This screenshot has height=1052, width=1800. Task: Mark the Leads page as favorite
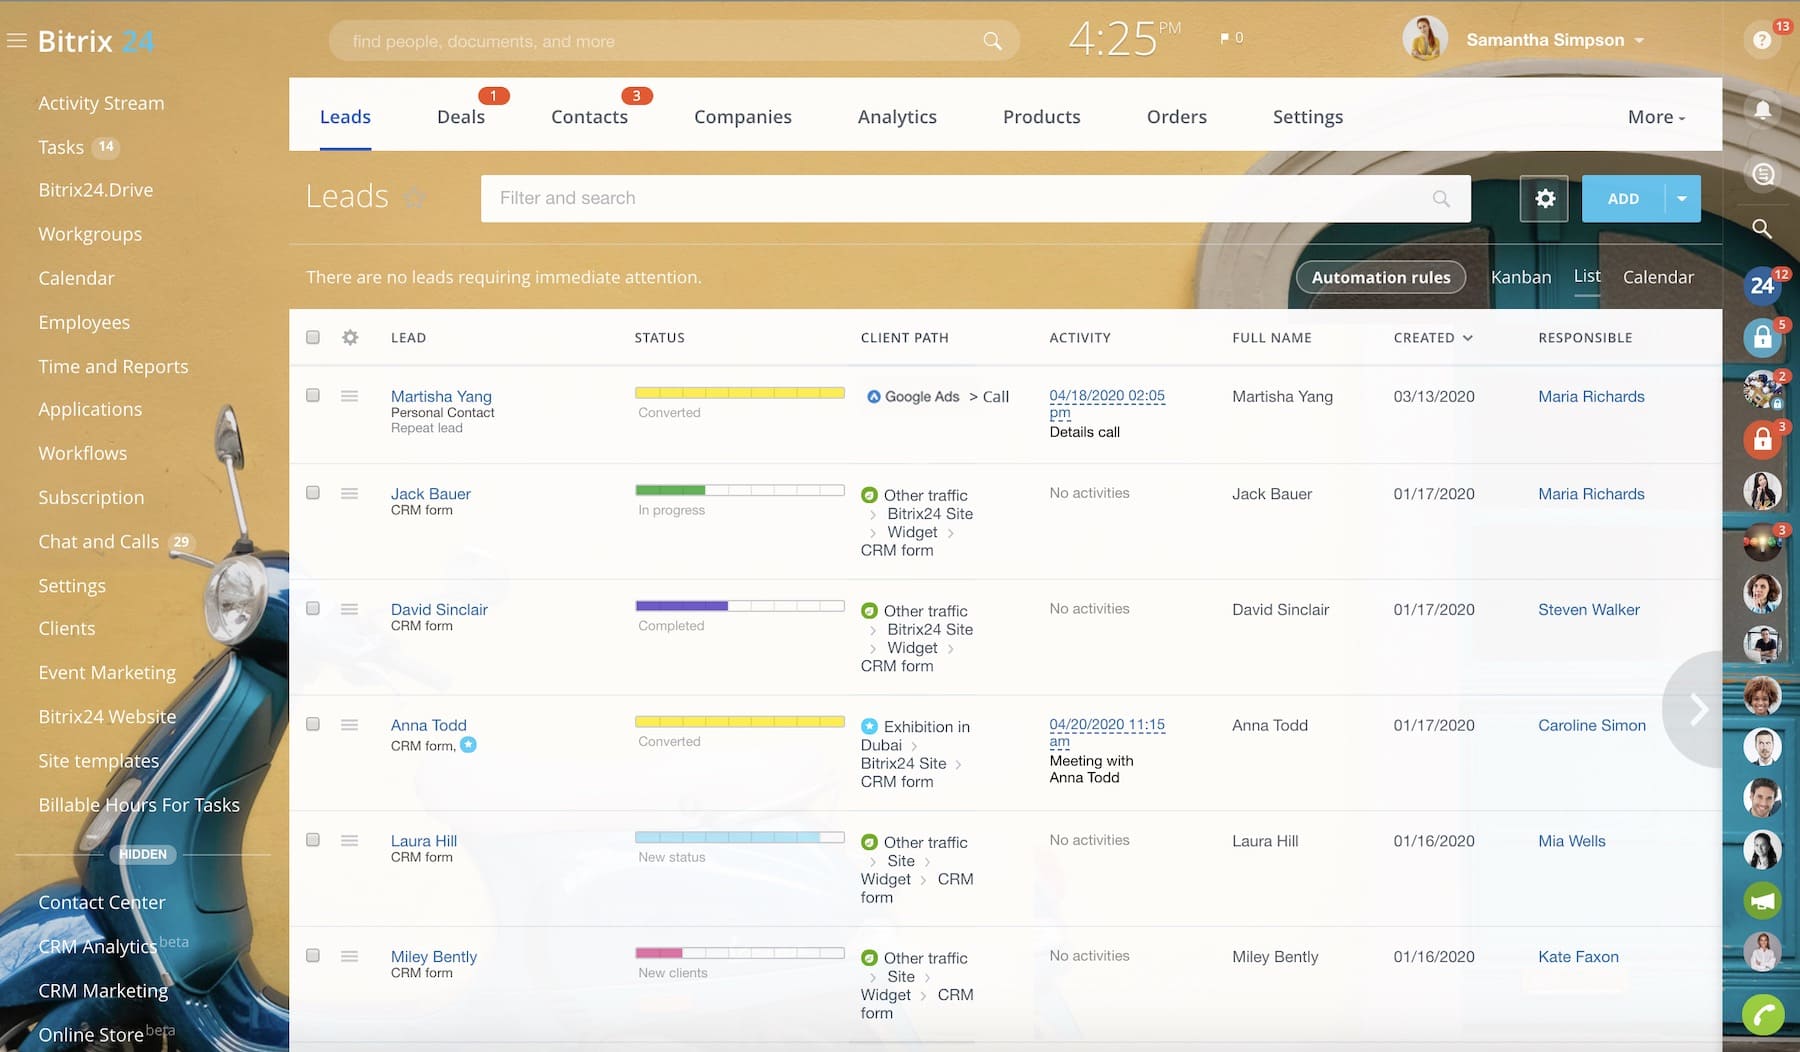[x=414, y=198]
